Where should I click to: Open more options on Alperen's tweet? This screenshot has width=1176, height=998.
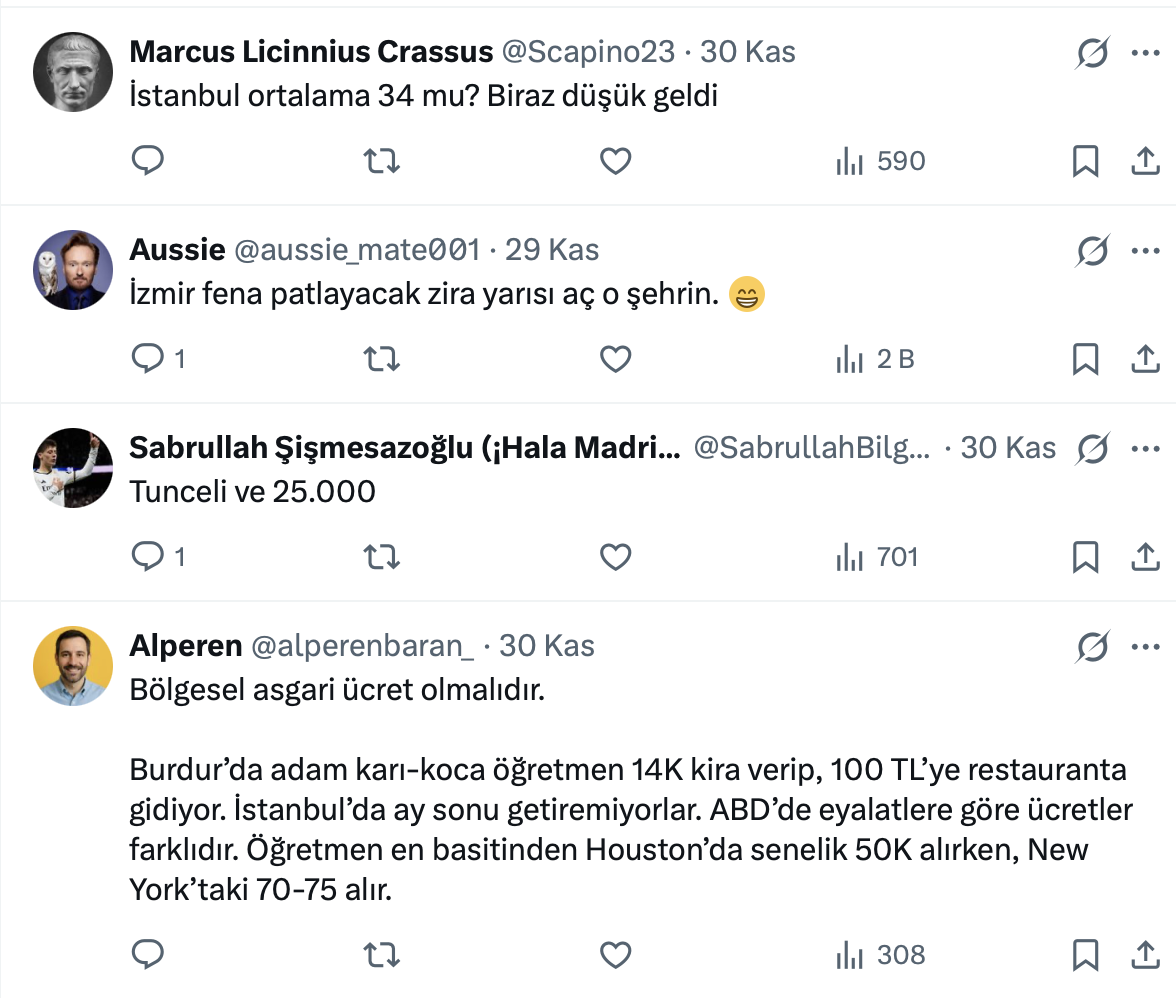coord(1145,647)
